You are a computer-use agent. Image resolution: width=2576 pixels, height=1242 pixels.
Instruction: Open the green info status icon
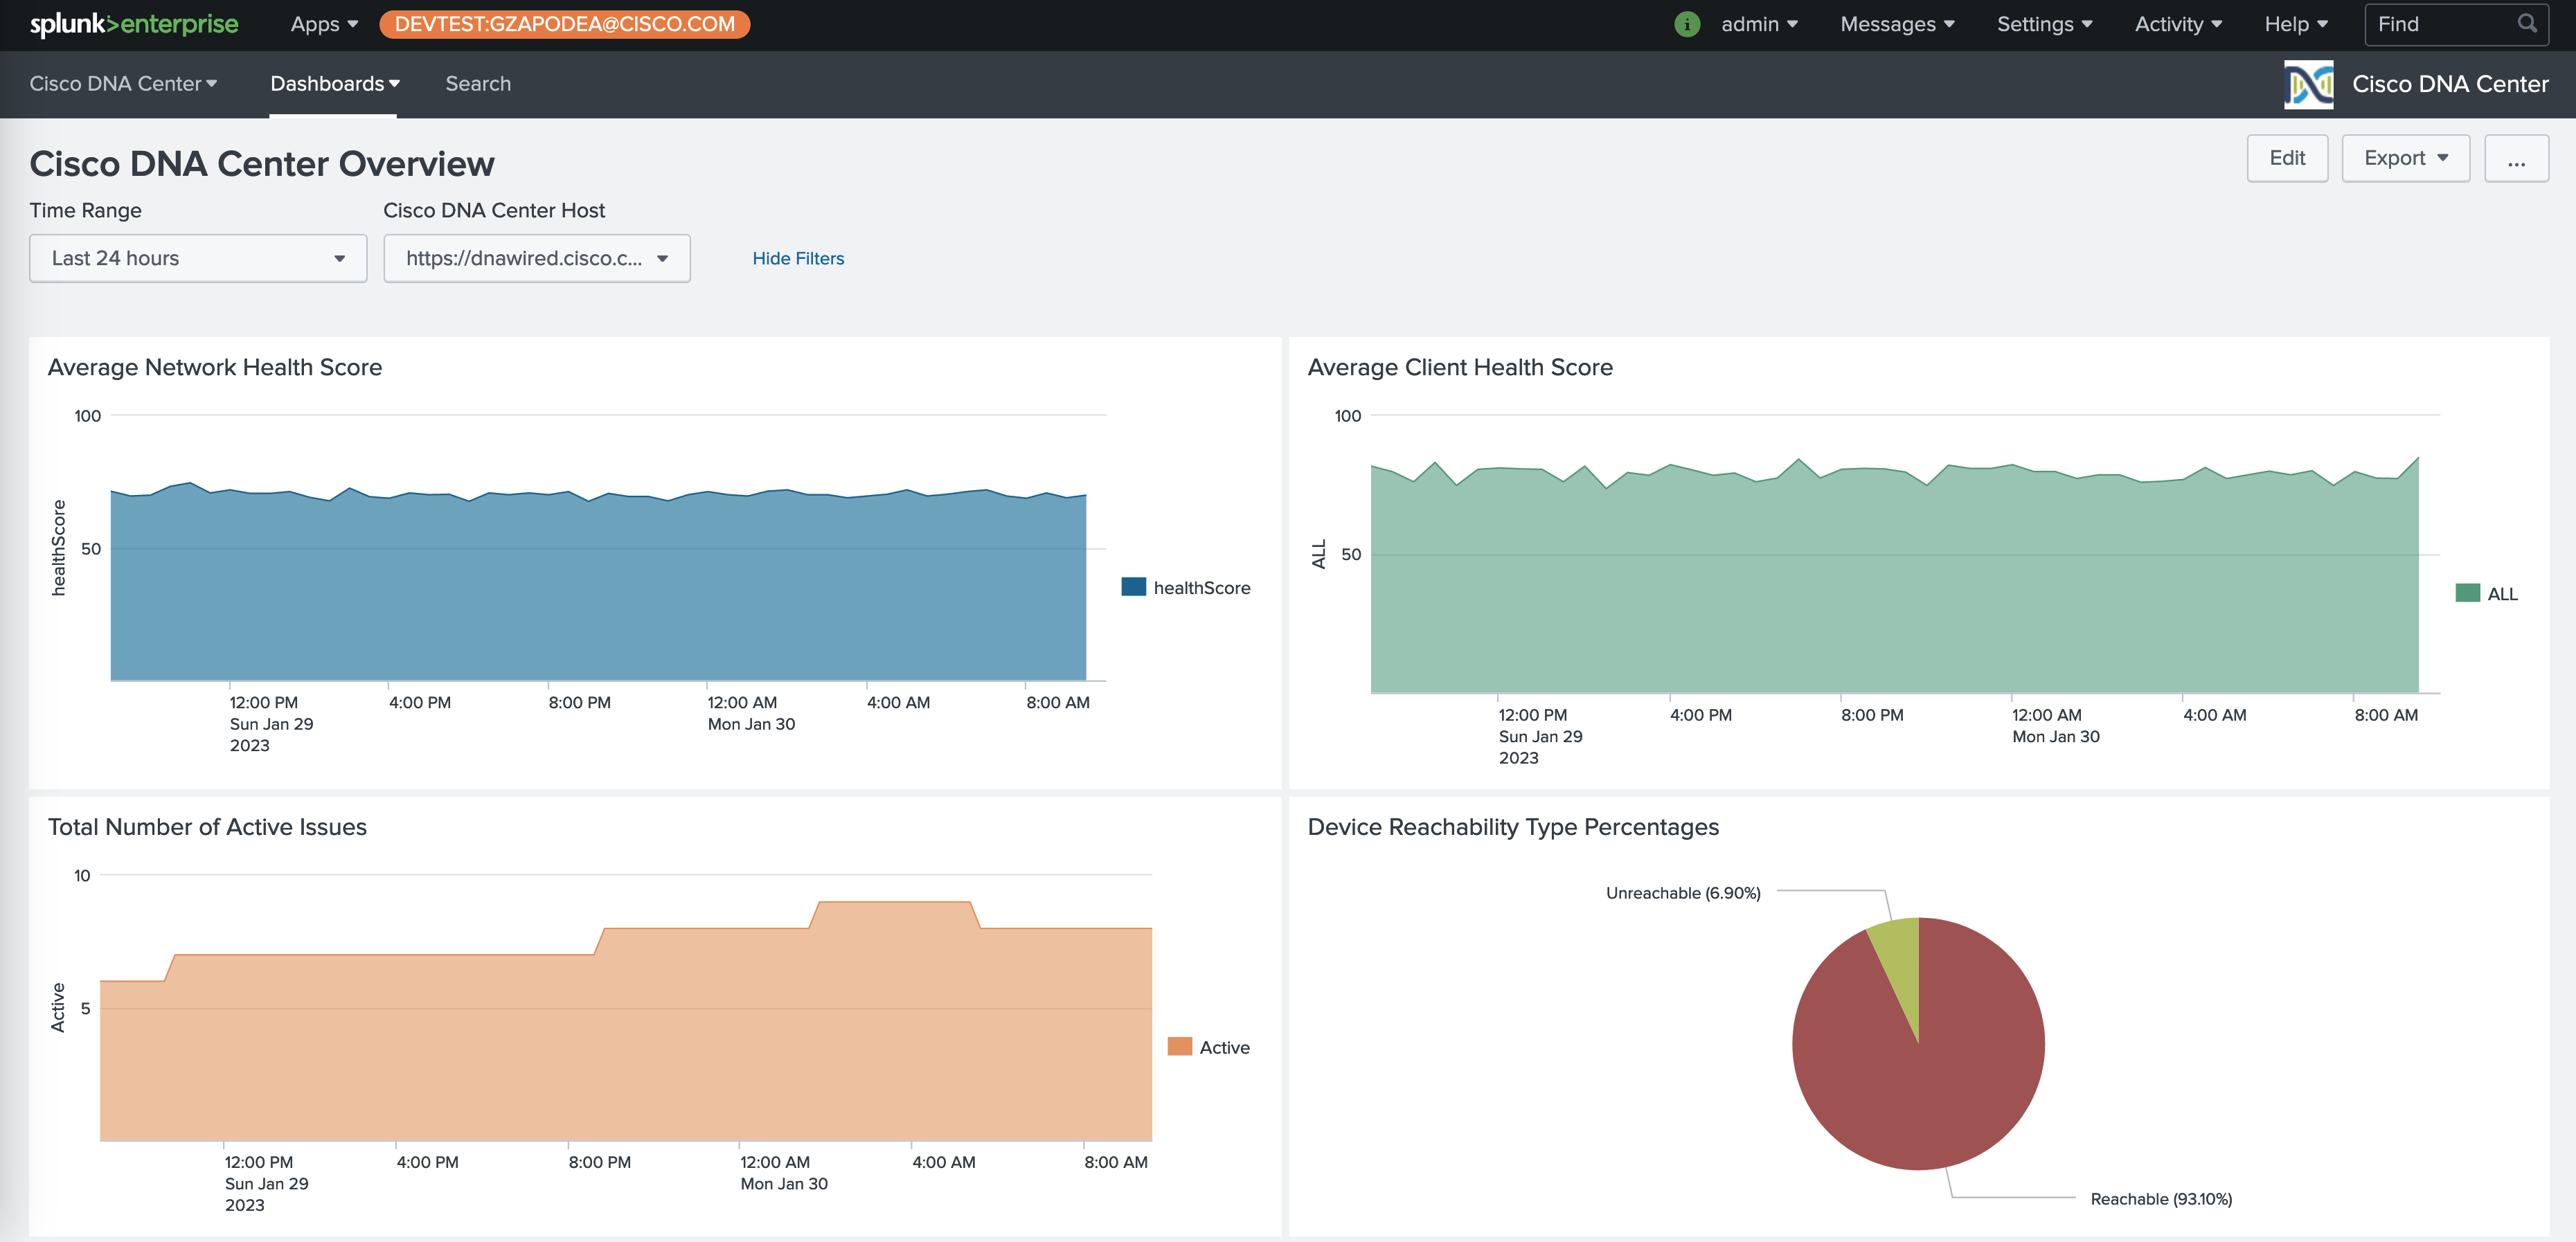pos(1687,23)
